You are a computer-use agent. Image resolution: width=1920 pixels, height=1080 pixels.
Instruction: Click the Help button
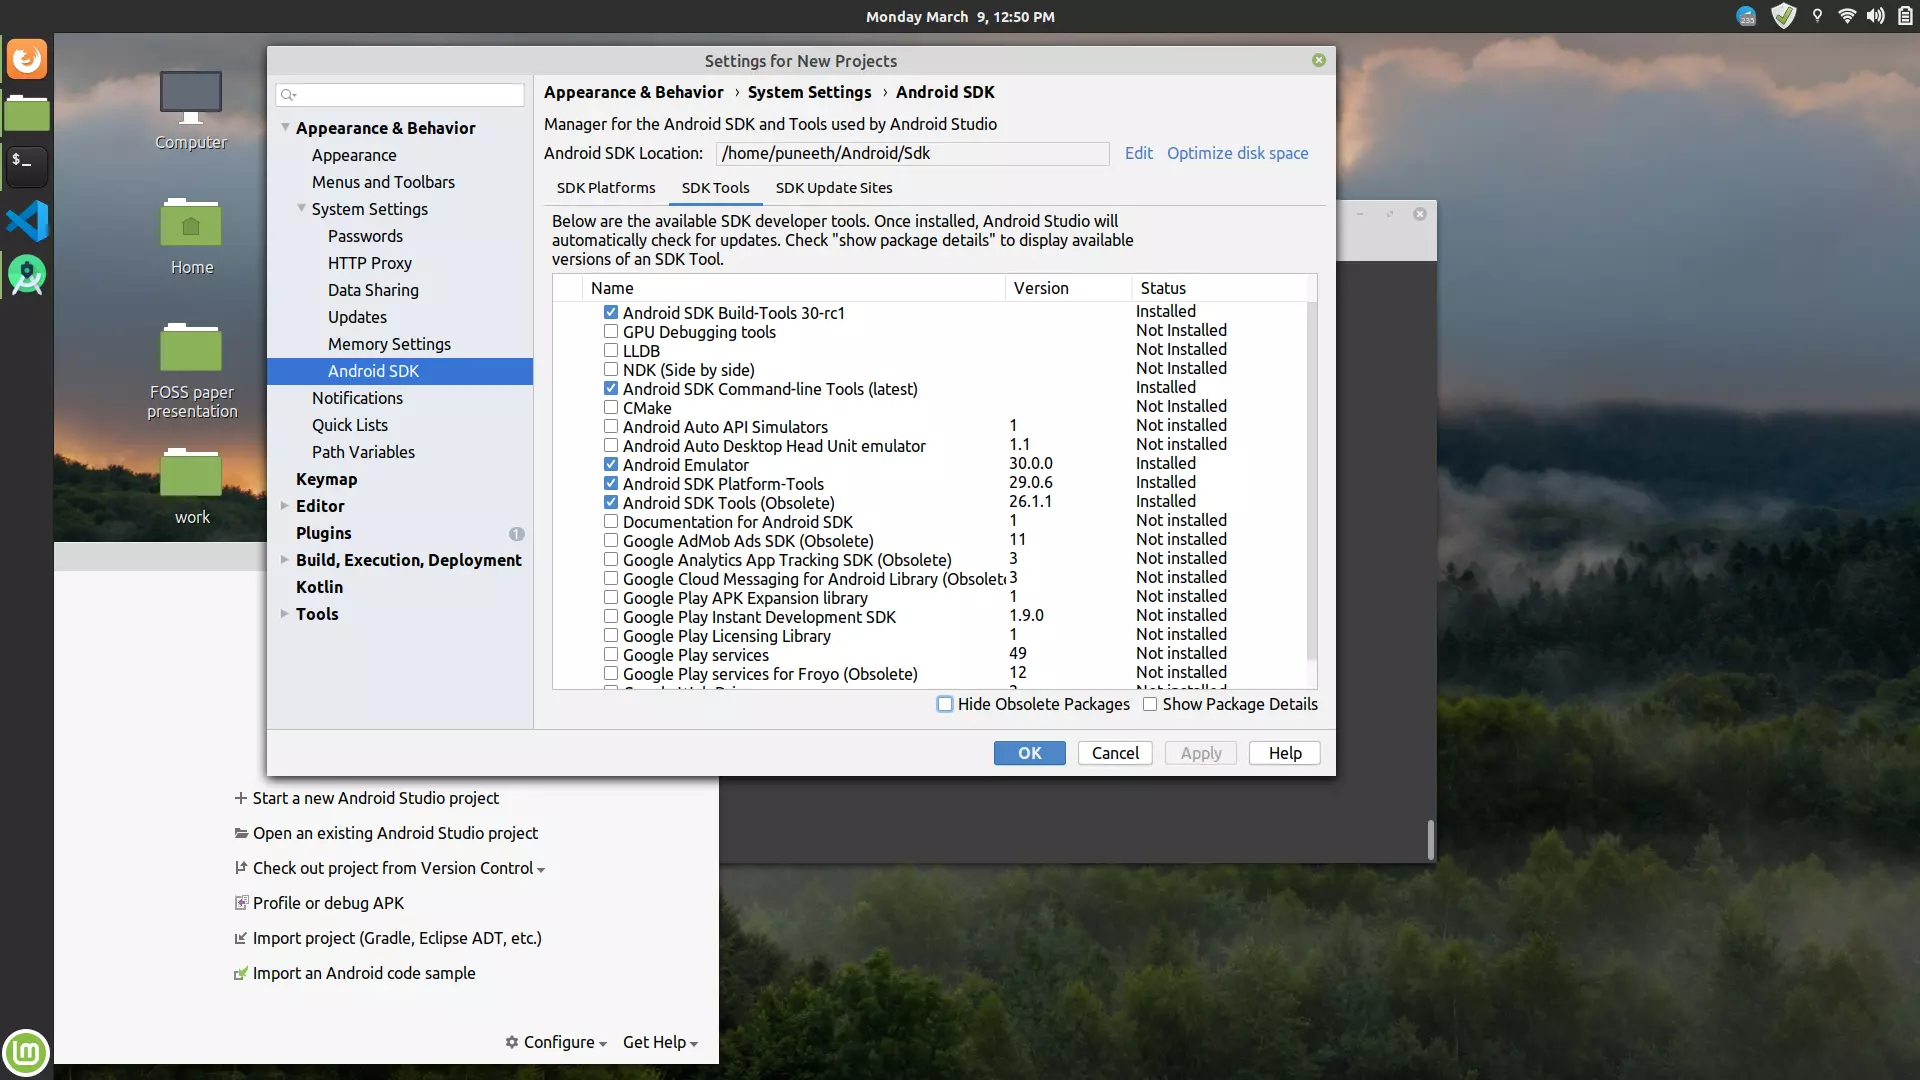pyautogui.click(x=1285, y=753)
